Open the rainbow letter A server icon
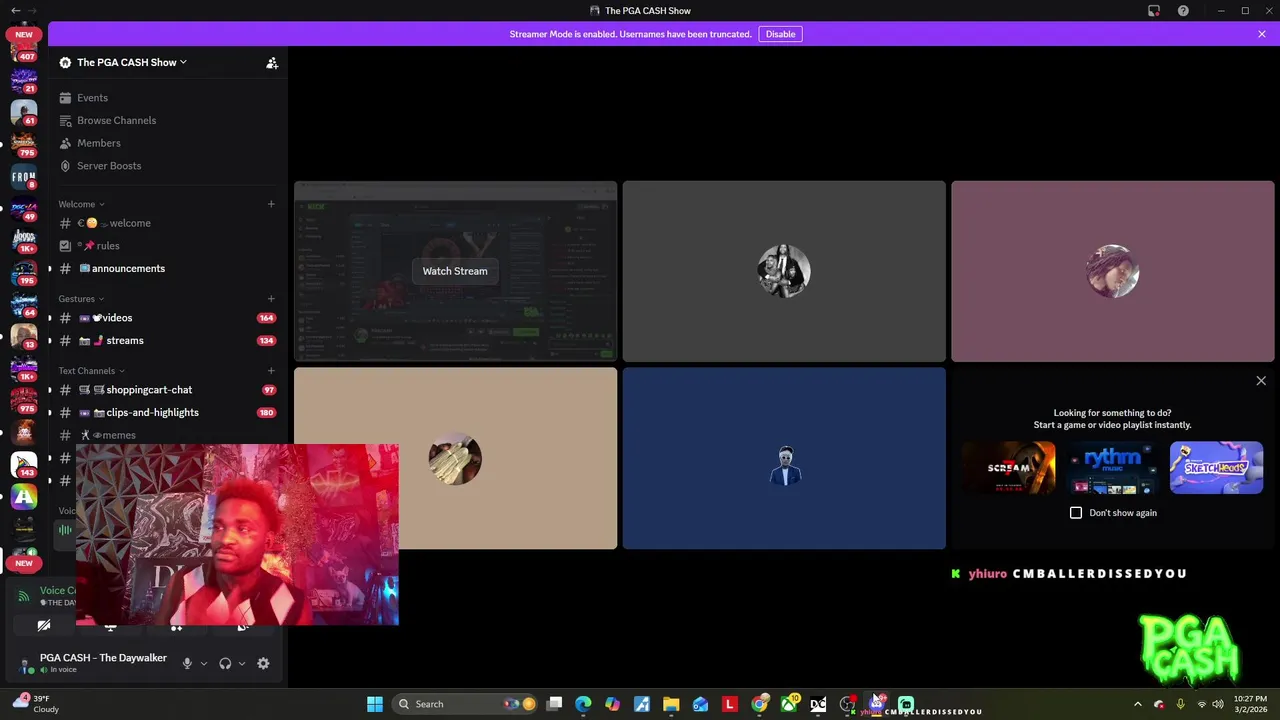 24,497
